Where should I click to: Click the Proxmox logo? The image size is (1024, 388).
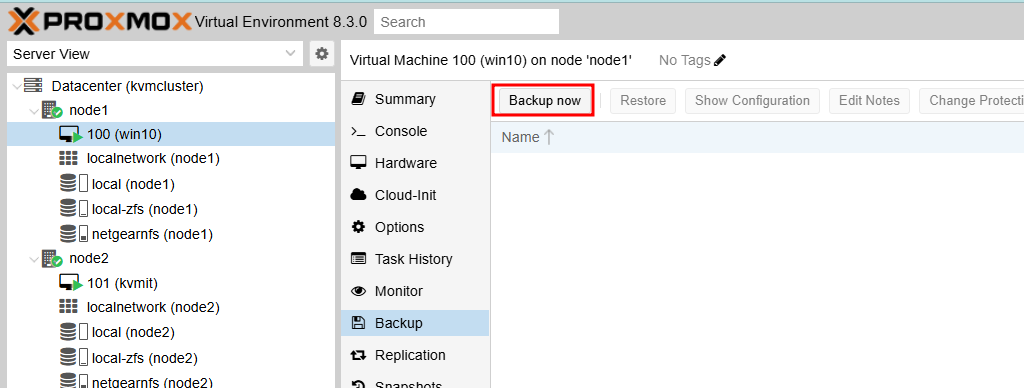(100, 21)
